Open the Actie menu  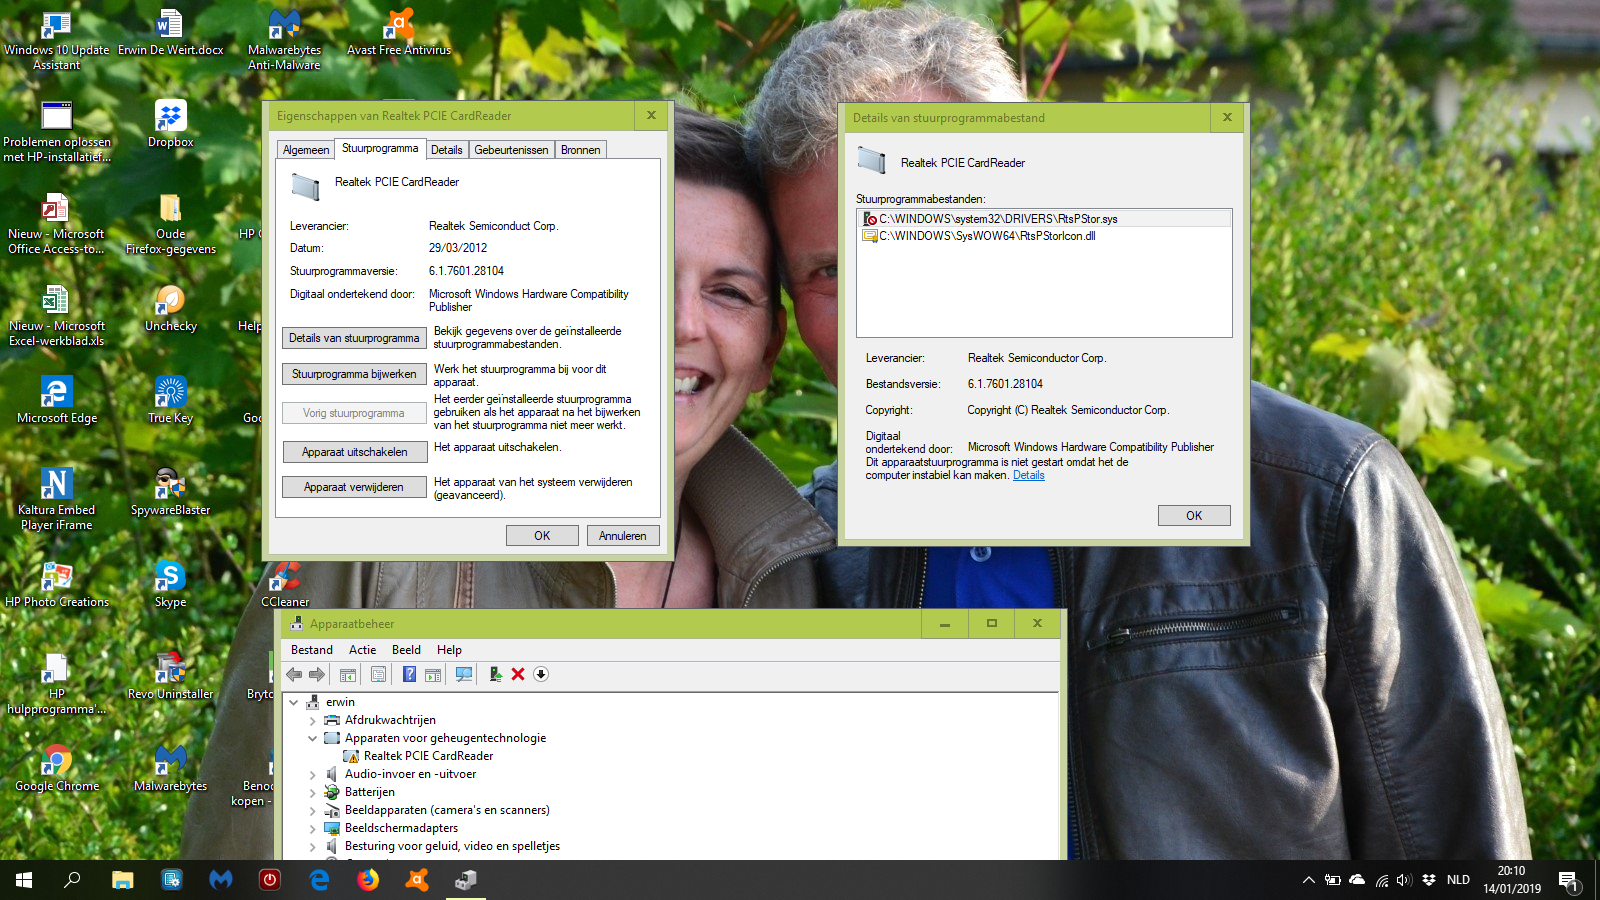(362, 650)
